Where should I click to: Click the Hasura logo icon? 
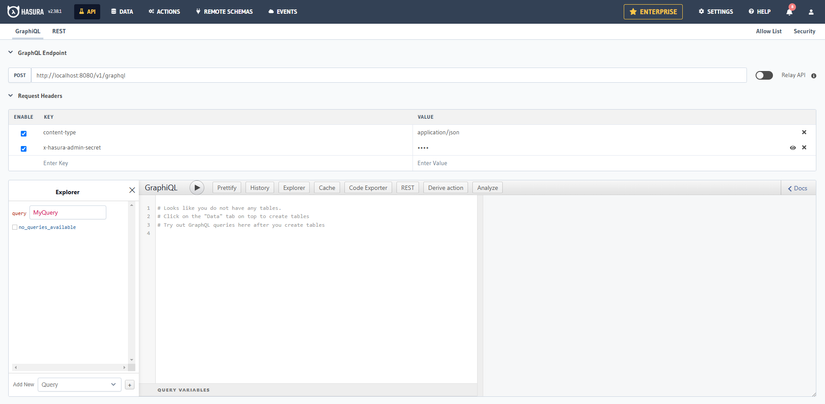(x=14, y=11)
